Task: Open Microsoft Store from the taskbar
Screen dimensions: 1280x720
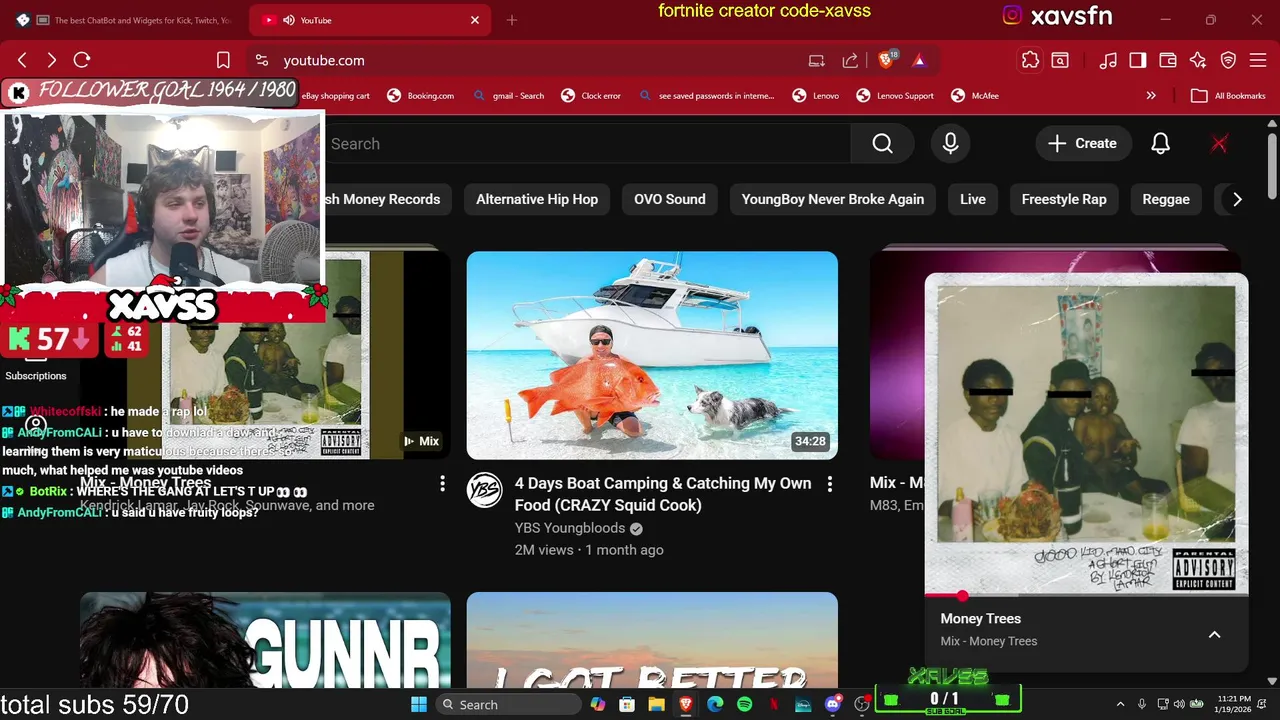Action: click(627, 704)
